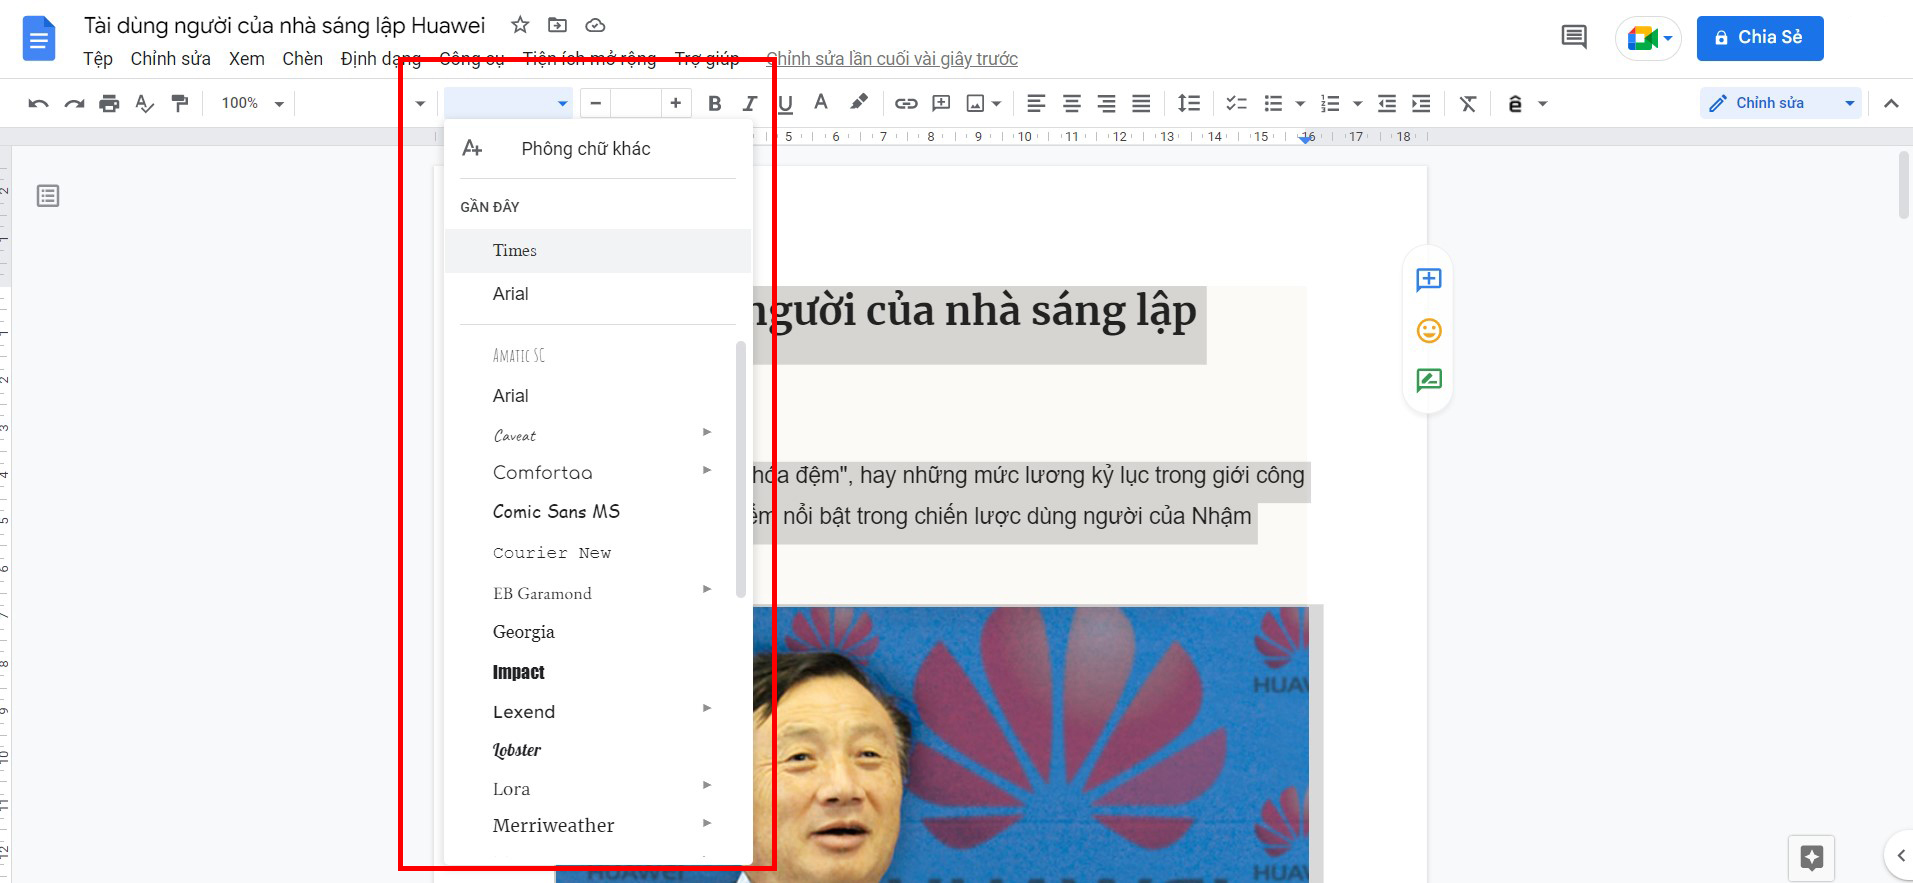Toggle Italic formatting
This screenshot has width=1913, height=883.
[x=750, y=103]
